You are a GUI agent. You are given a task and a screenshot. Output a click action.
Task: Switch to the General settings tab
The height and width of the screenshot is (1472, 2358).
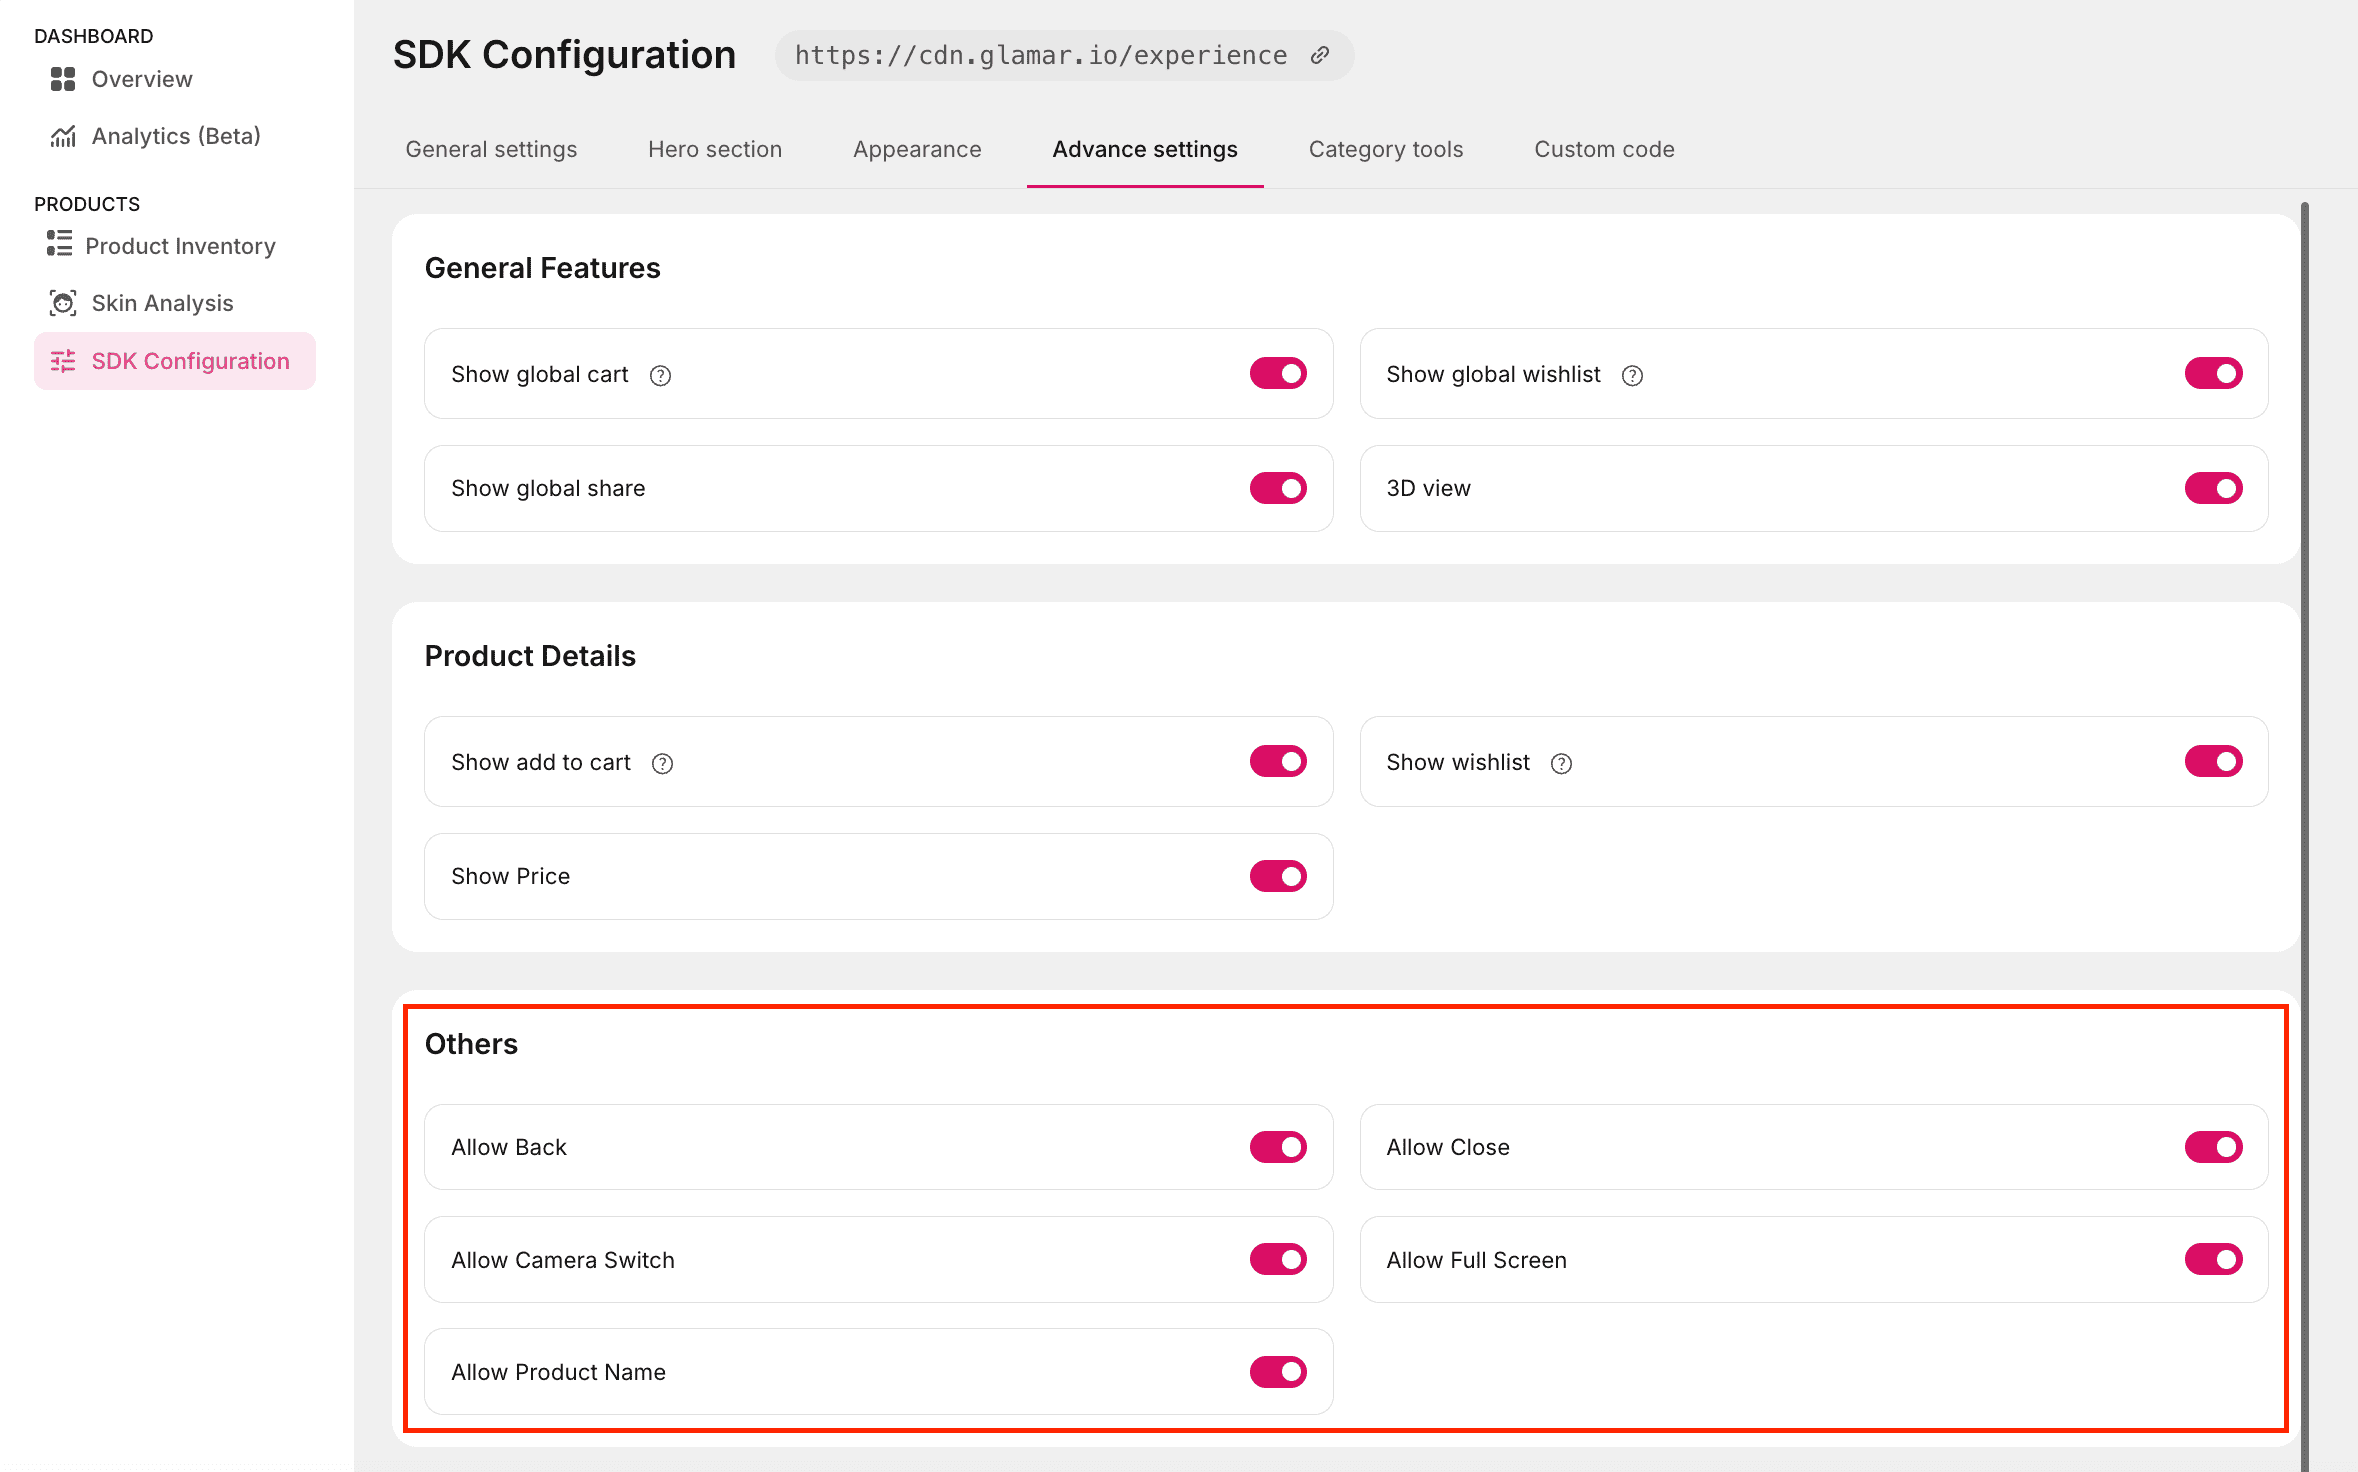pos(491,149)
